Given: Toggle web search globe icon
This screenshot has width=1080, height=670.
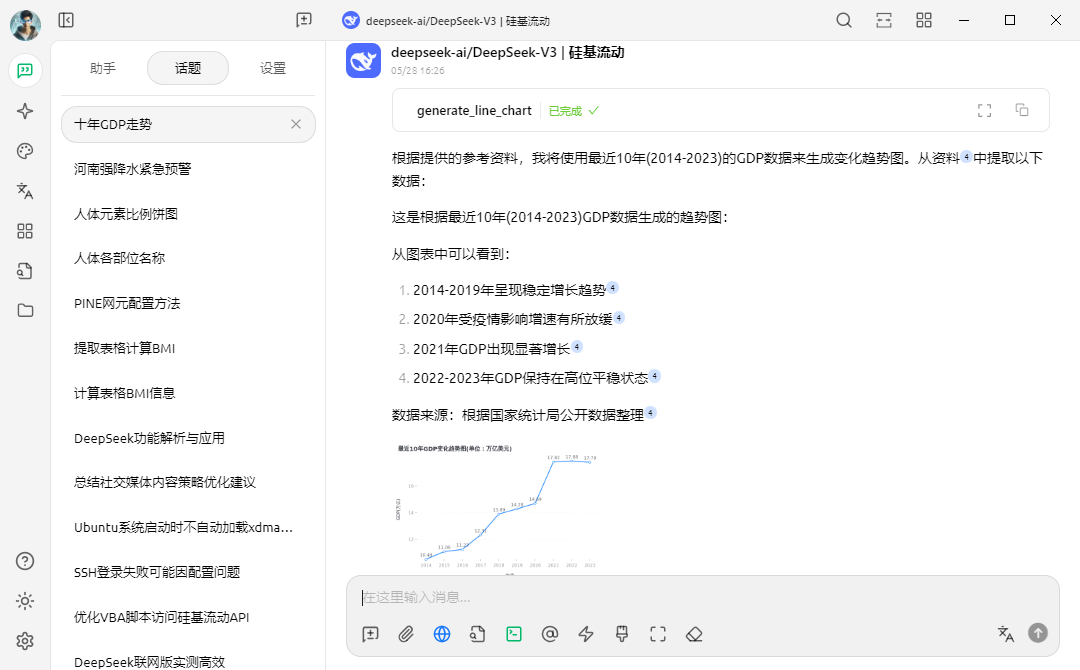Looking at the screenshot, I should point(442,634).
